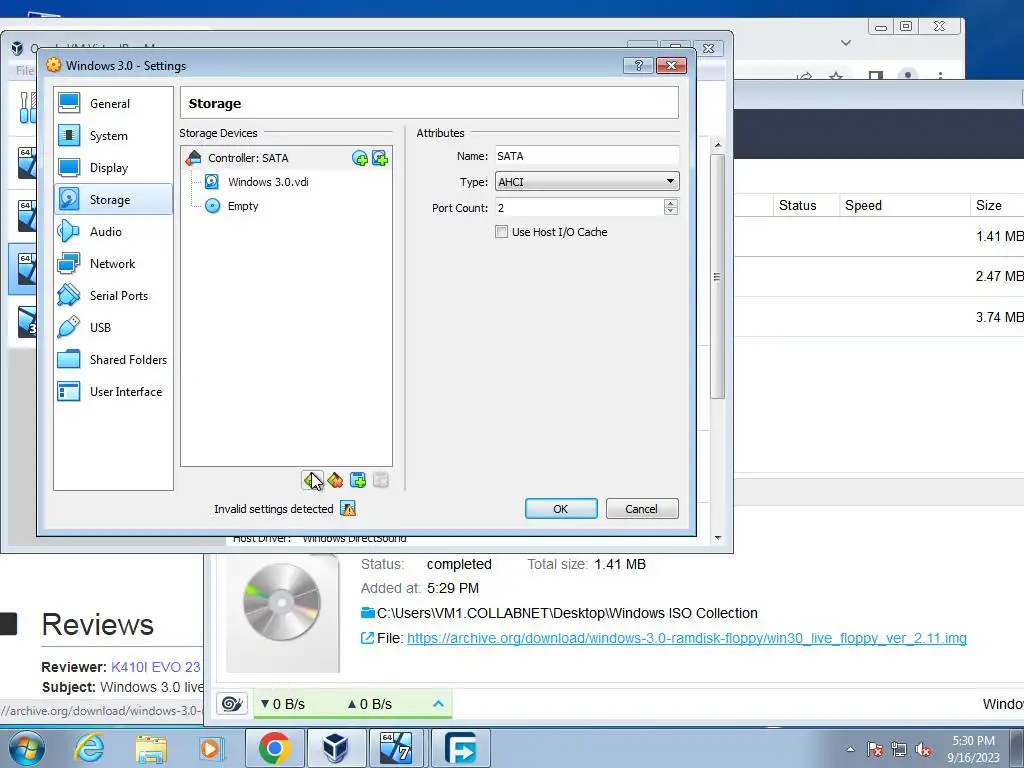Open reviewer K410I EVO 23 profile link

(155, 667)
